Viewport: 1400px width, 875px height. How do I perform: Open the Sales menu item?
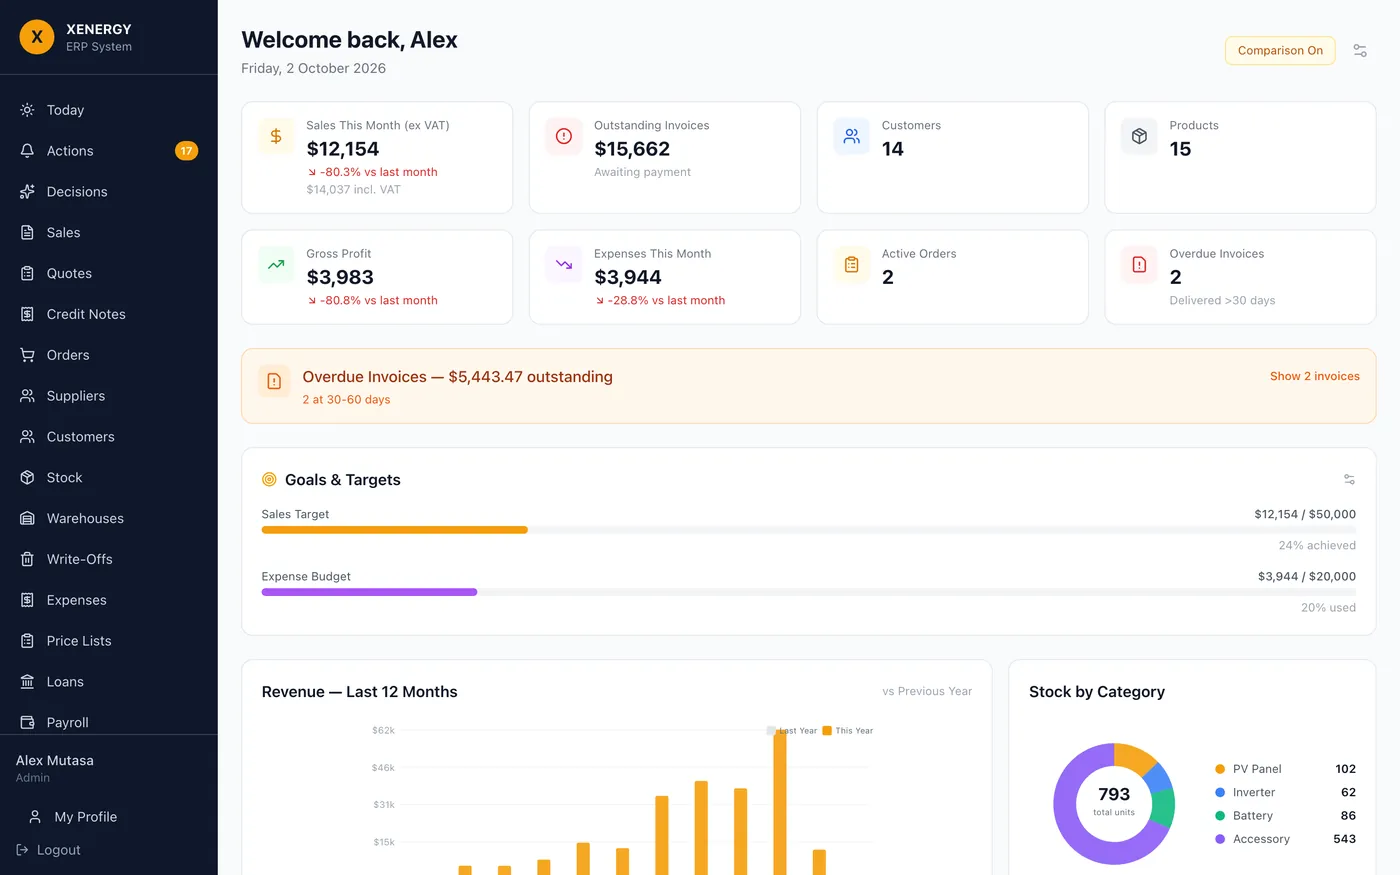tap(109, 233)
